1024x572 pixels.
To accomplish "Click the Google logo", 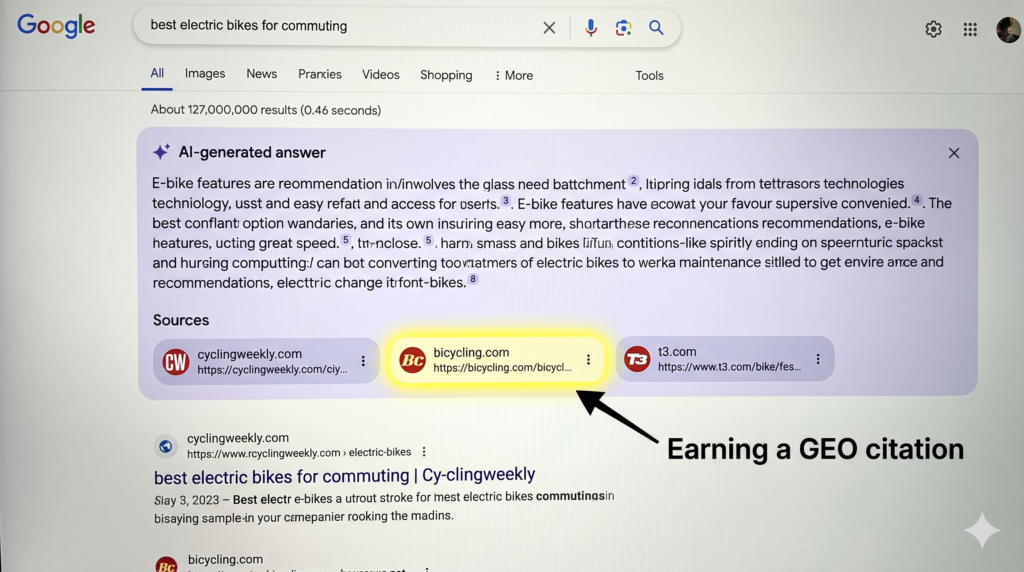I will pos(56,26).
